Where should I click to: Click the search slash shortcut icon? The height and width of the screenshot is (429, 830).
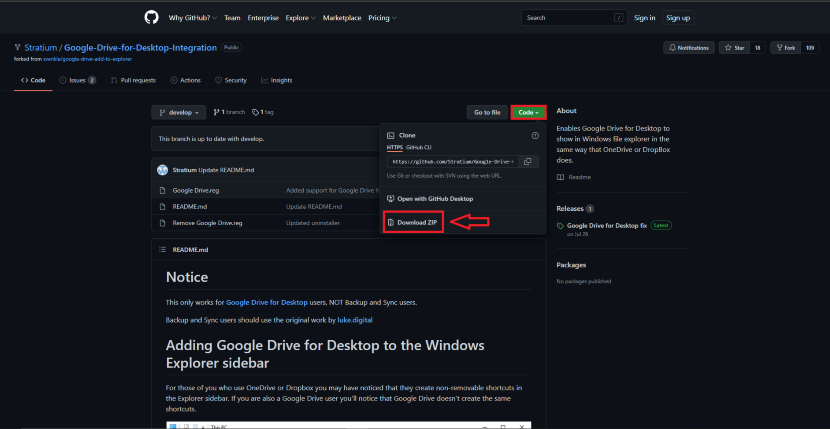coord(618,17)
